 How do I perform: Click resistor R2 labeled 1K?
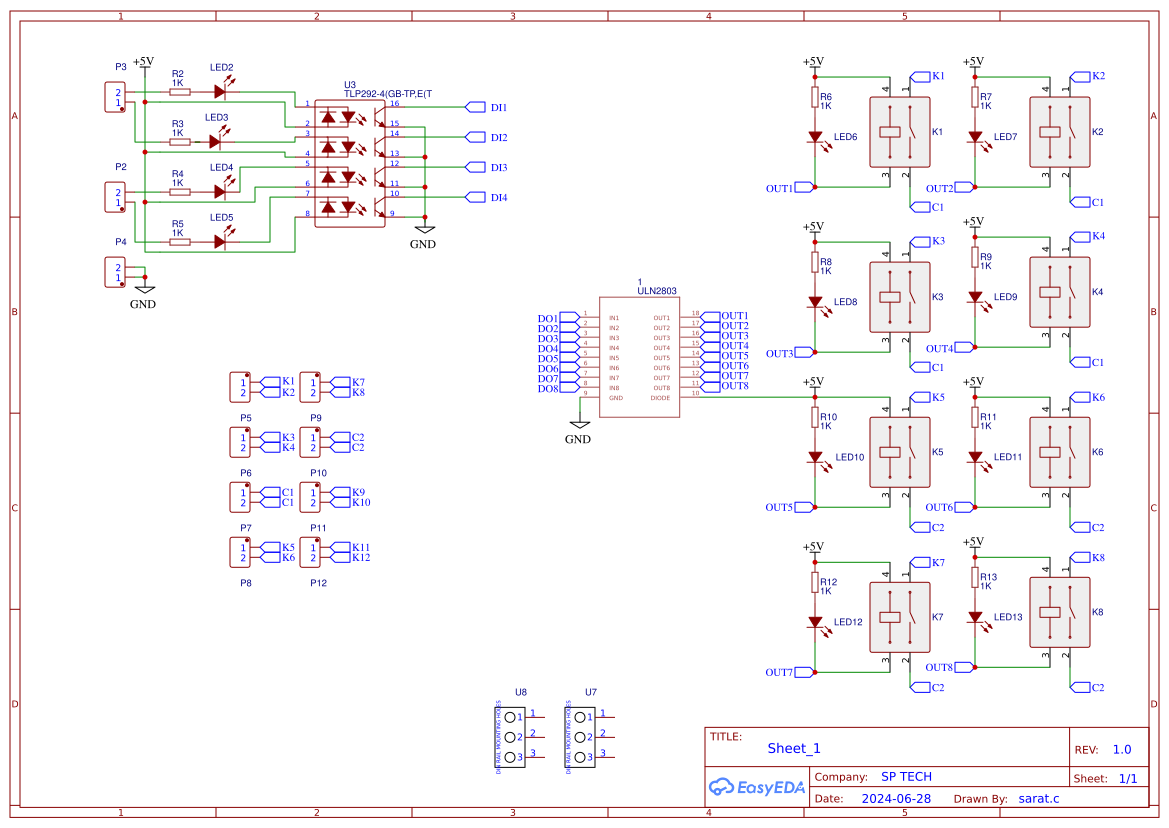pos(178,90)
